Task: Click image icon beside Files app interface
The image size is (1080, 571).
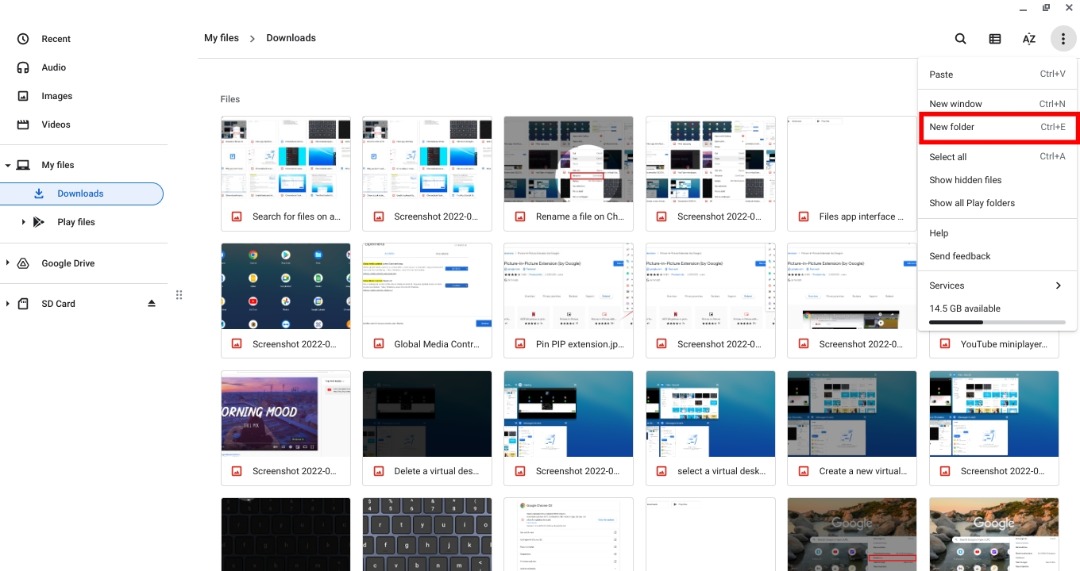Action: (804, 216)
